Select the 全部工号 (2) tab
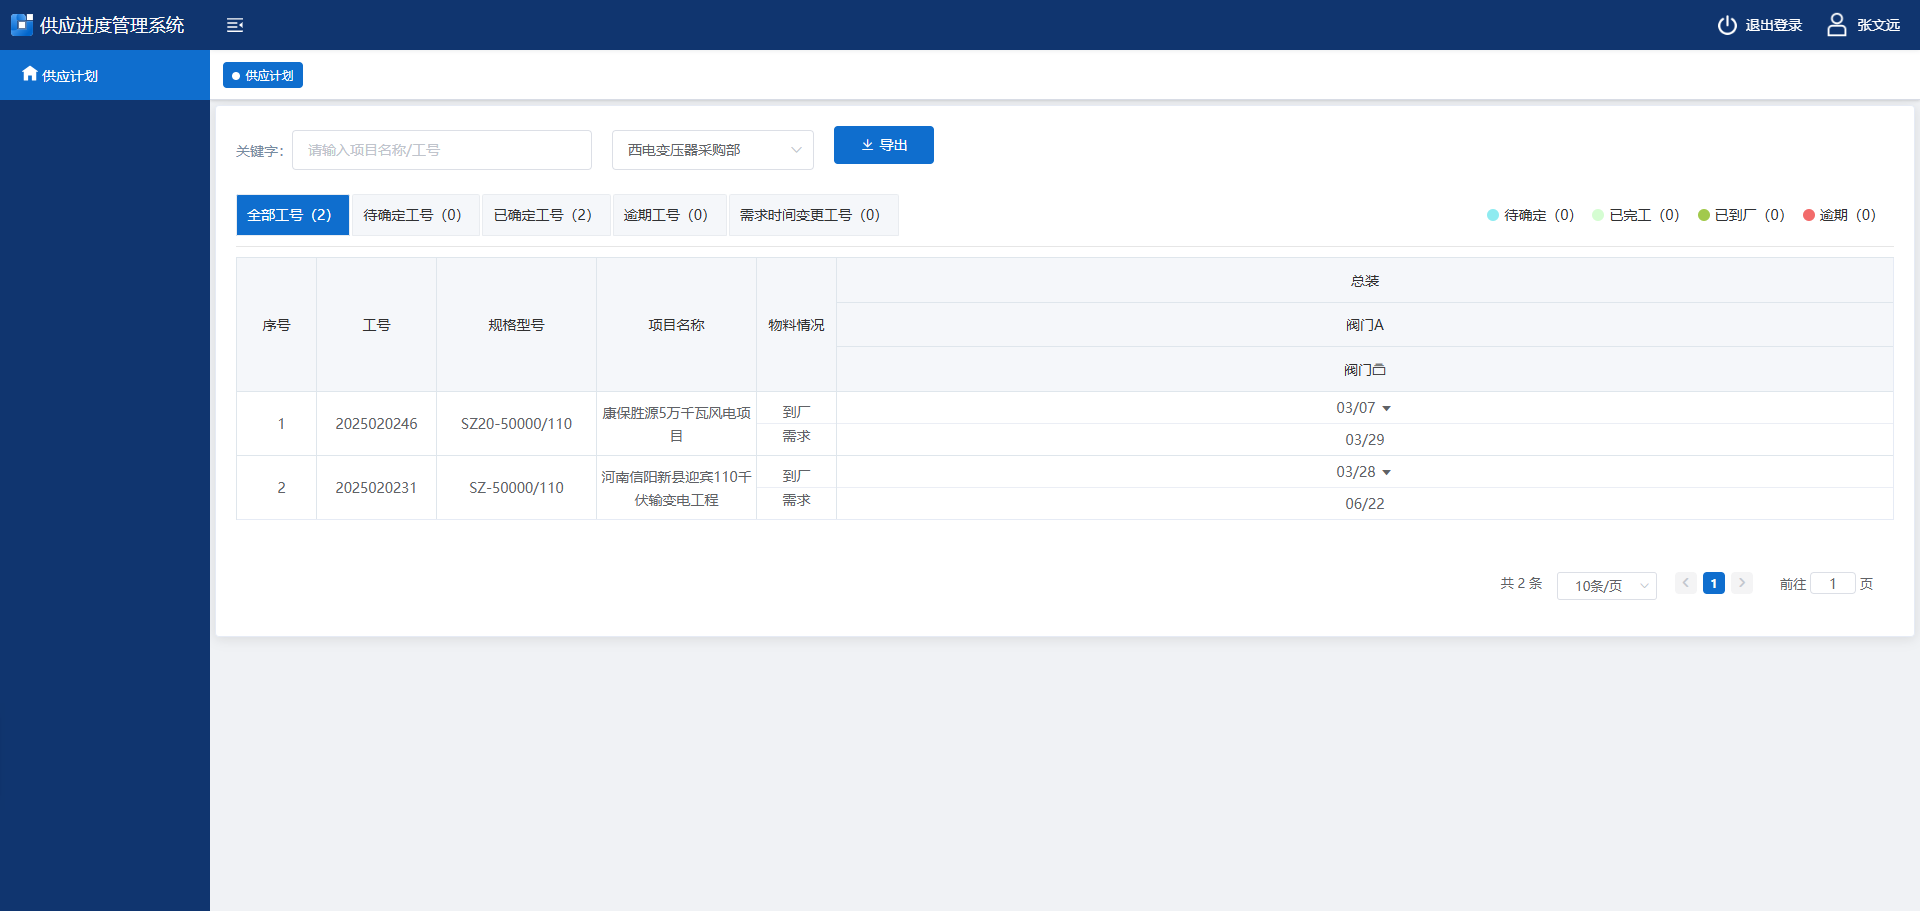 click(292, 215)
